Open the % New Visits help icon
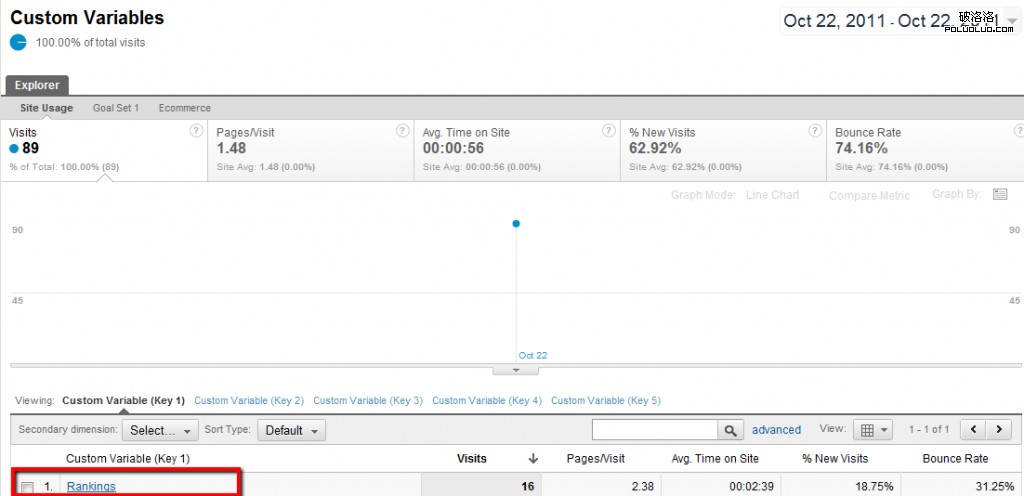Viewport: 1024px width, 496px height. [x=815, y=131]
